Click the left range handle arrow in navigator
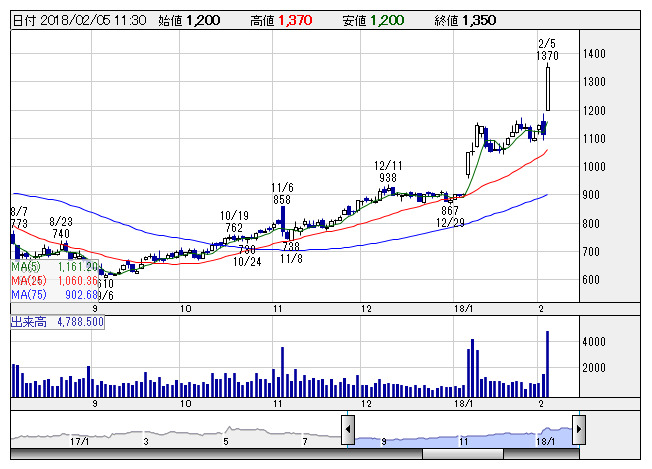Screen dimensions: 652x469 click(347, 432)
